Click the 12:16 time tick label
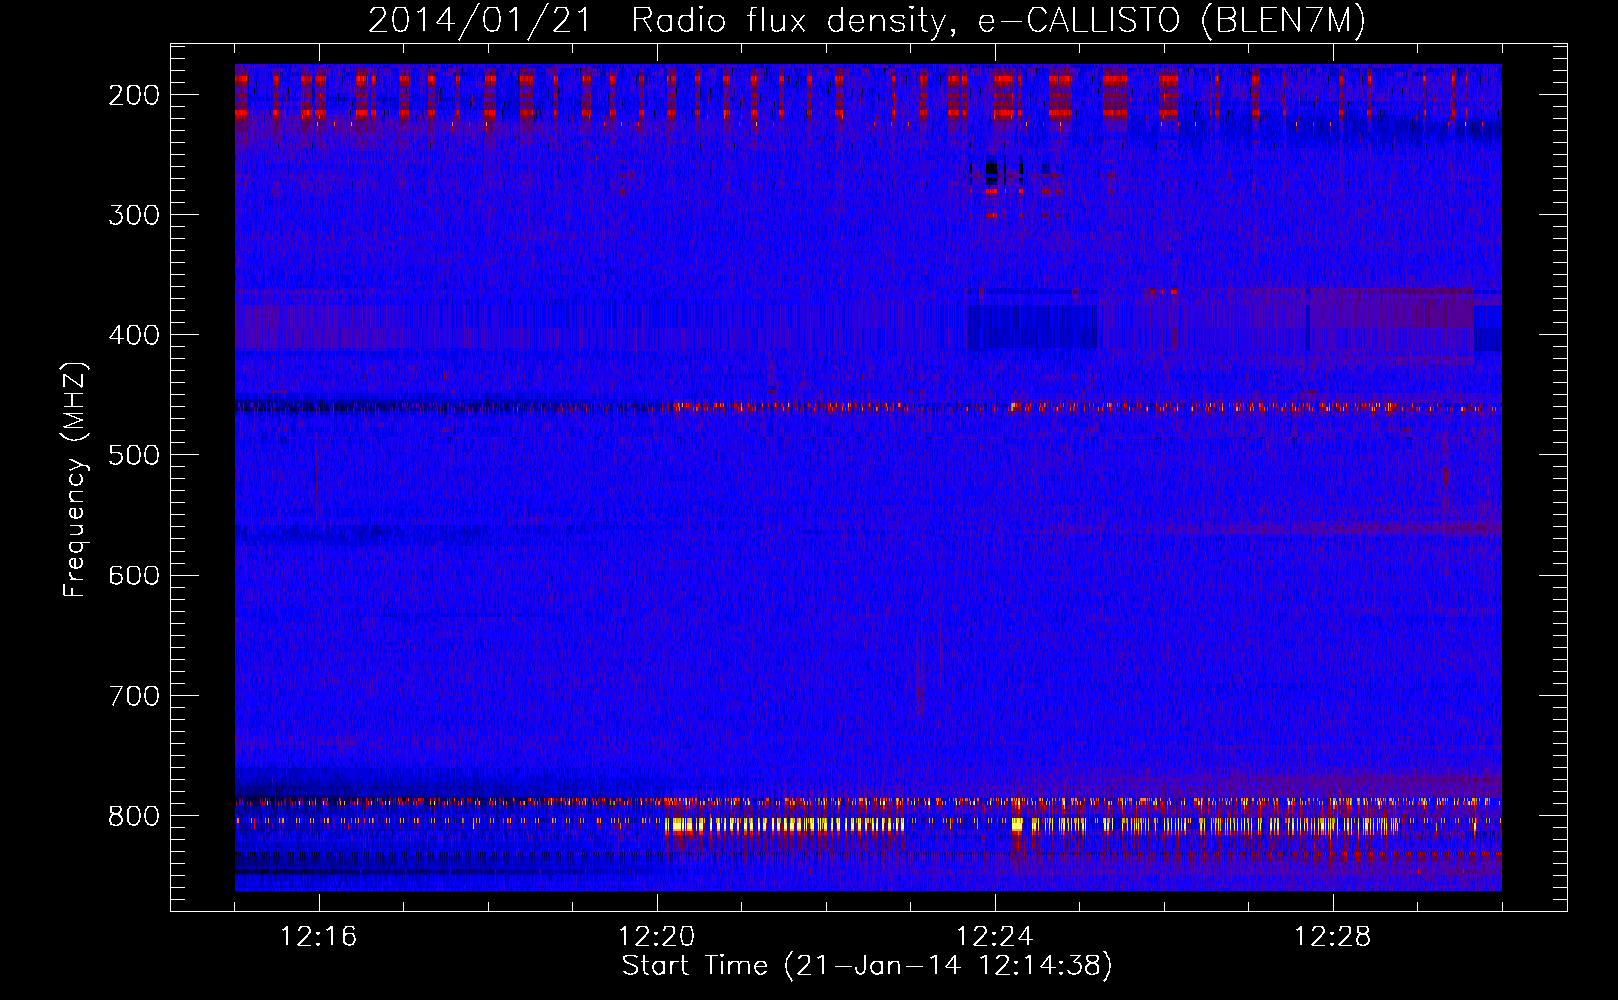Viewport: 1618px width, 1000px height. click(x=319, y=937)
